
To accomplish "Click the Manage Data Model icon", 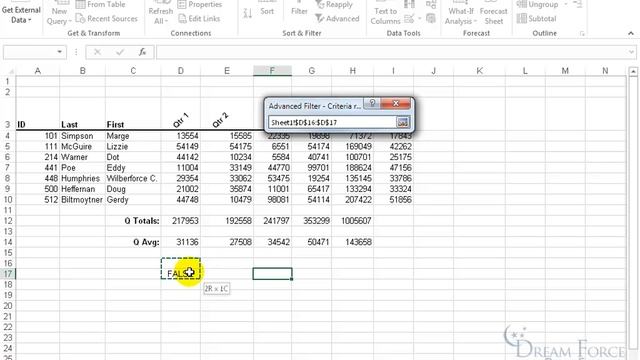I will coord(431,18).
